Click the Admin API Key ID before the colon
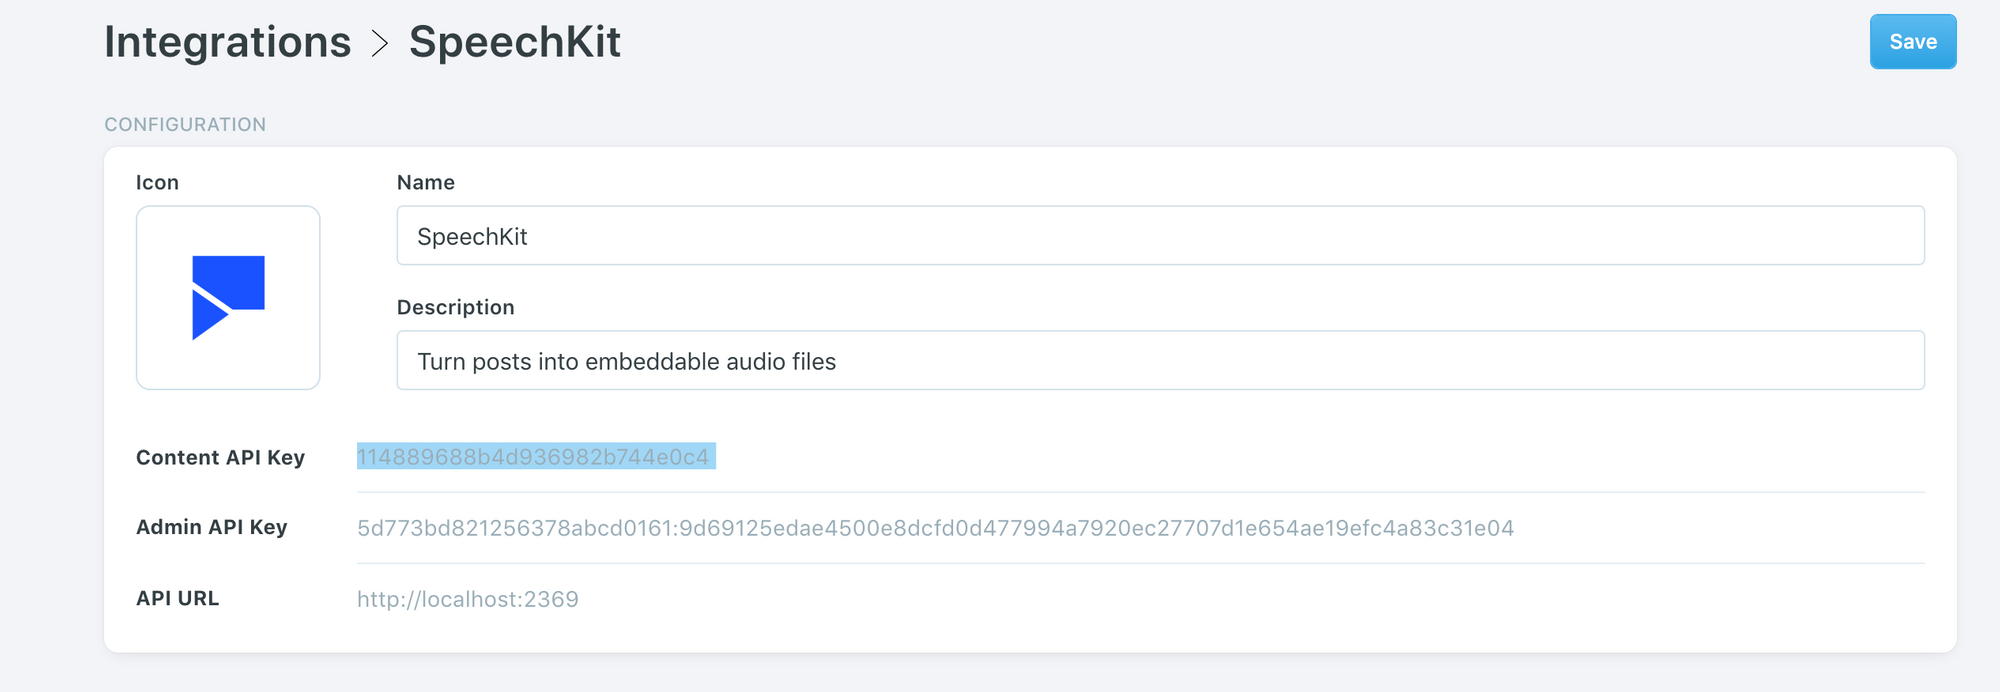The width and height of the screenshot is (2000, 692). 515,528
